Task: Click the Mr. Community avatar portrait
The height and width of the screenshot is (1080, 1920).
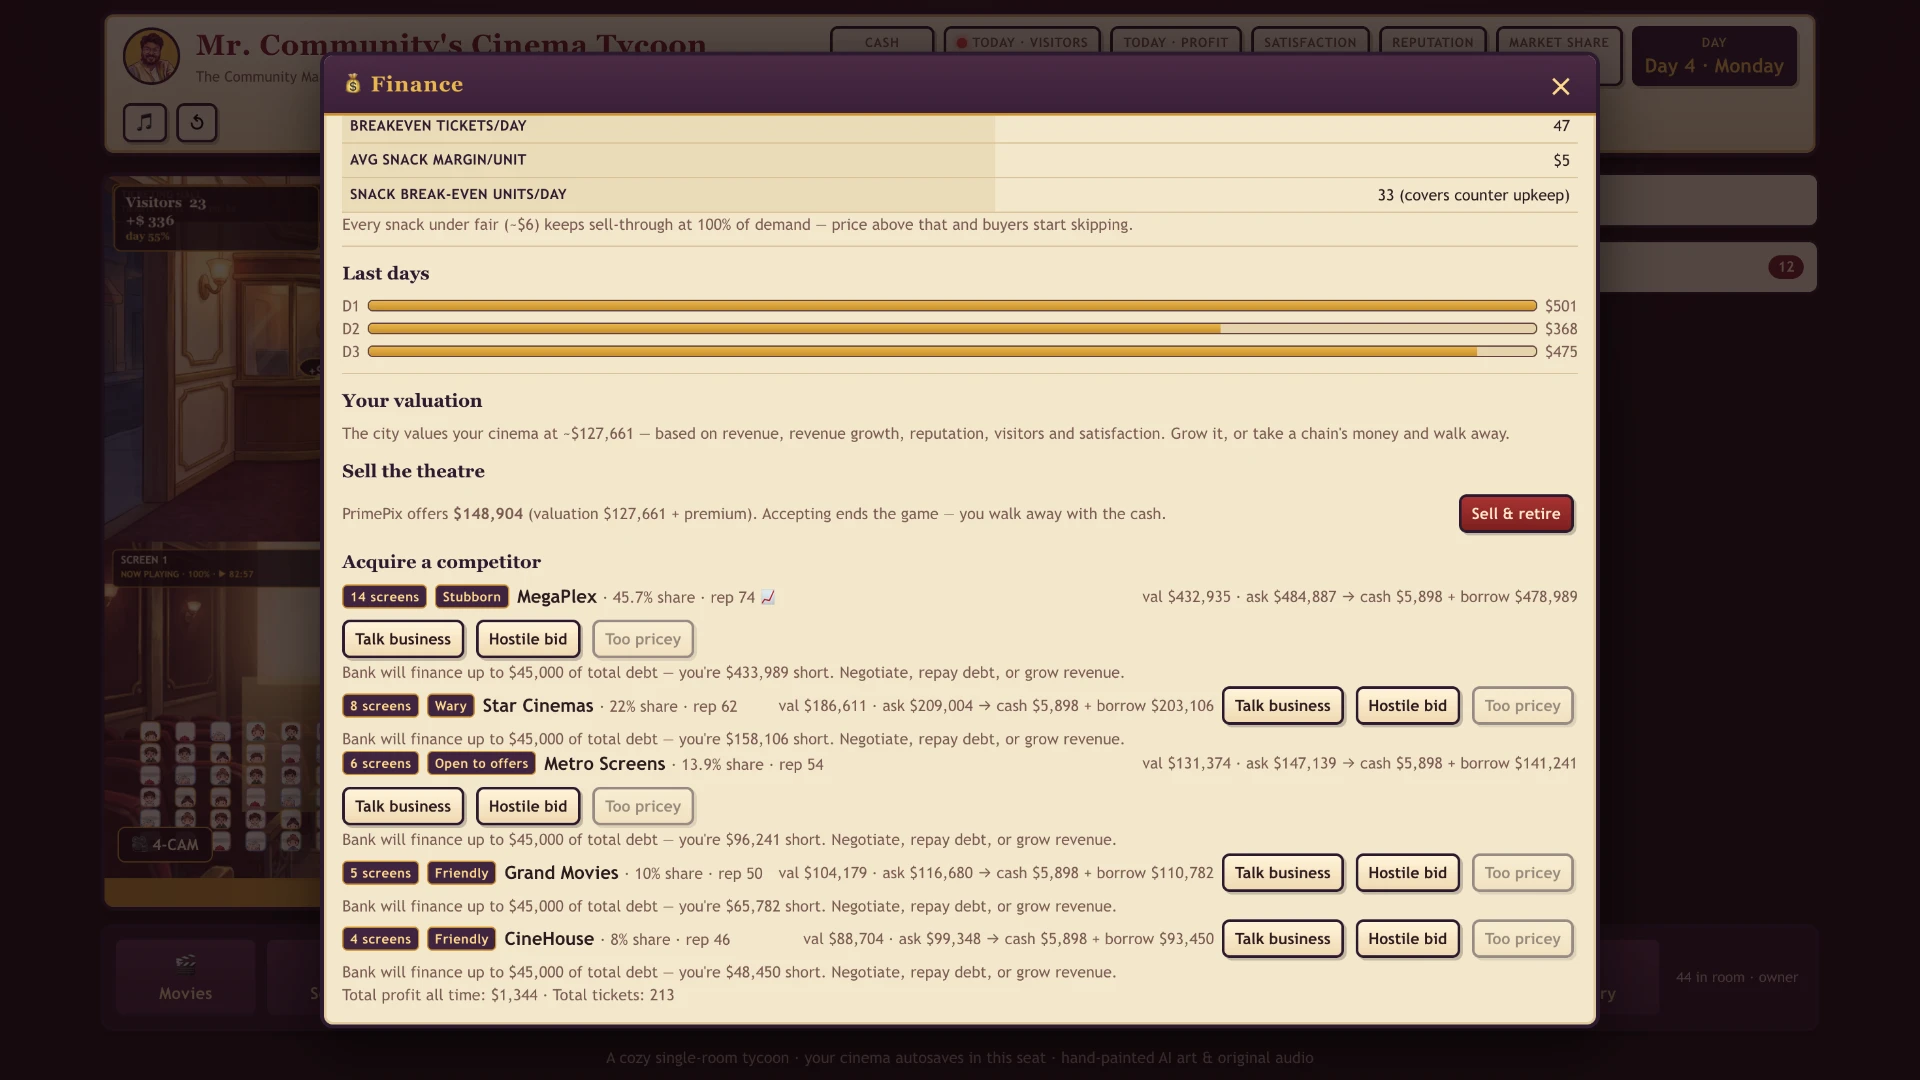Action: coord(151,56)
